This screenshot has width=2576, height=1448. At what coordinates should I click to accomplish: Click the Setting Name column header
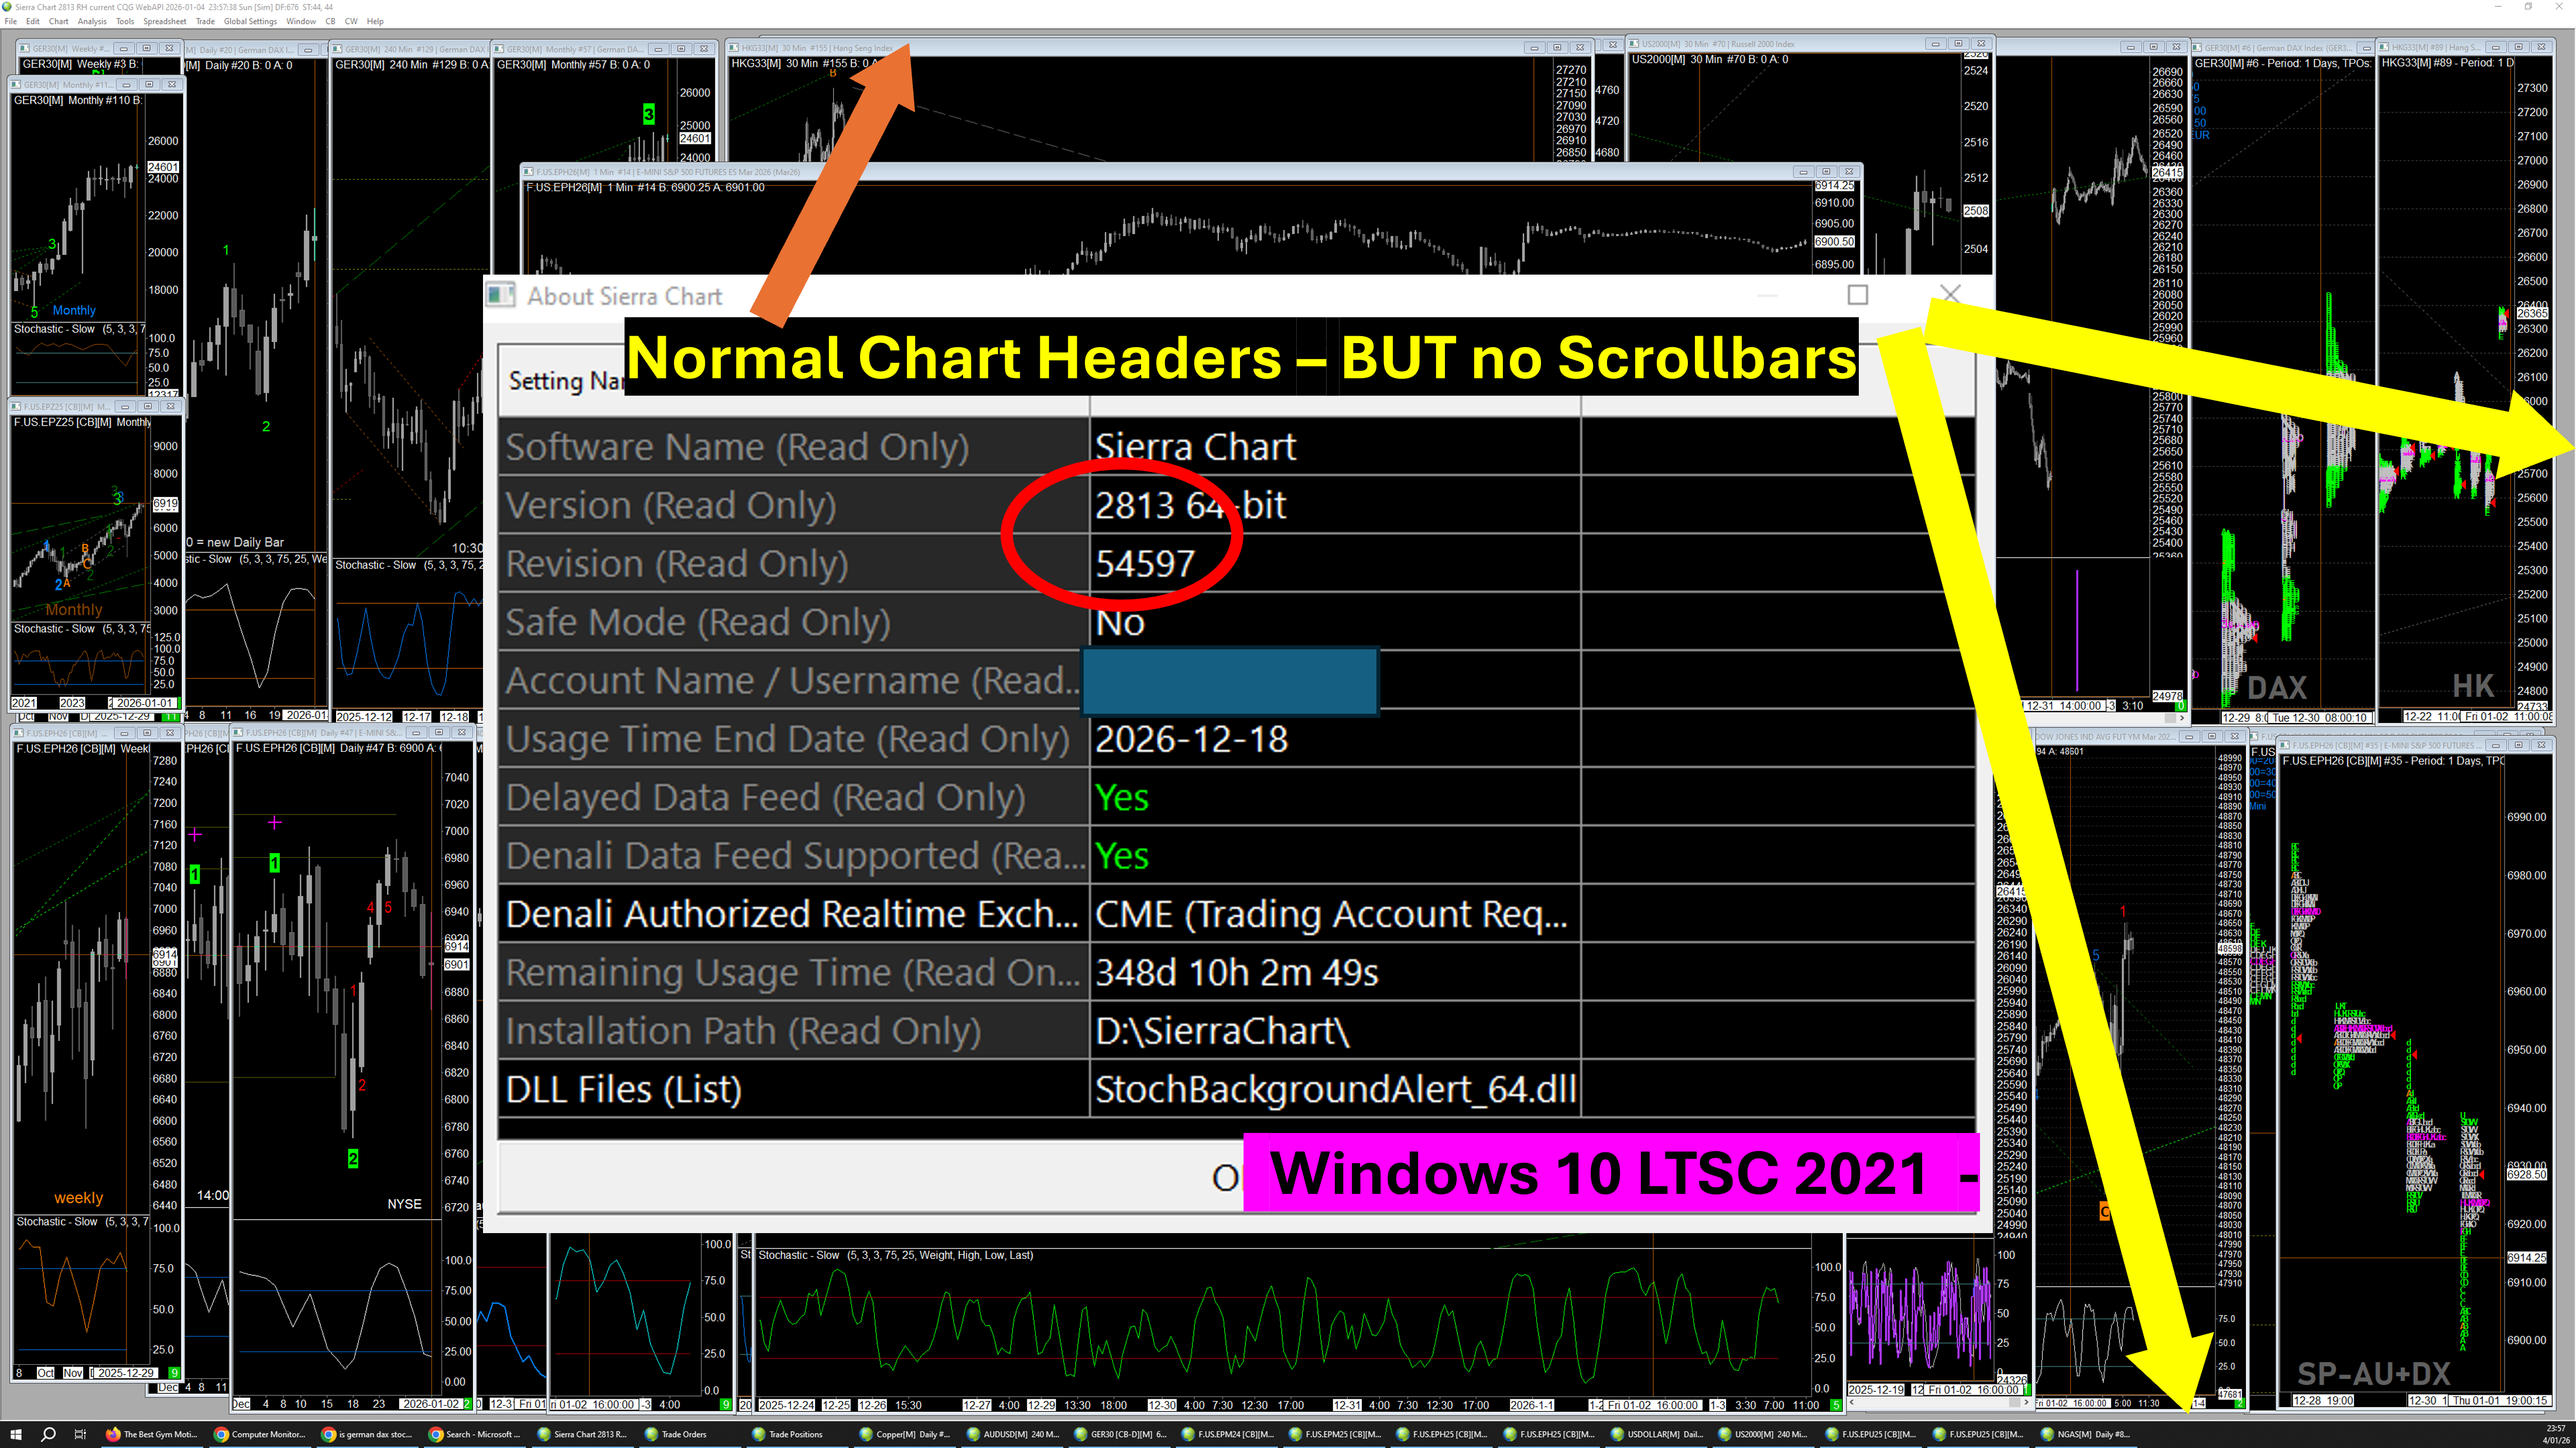click(x=560, y=381)
